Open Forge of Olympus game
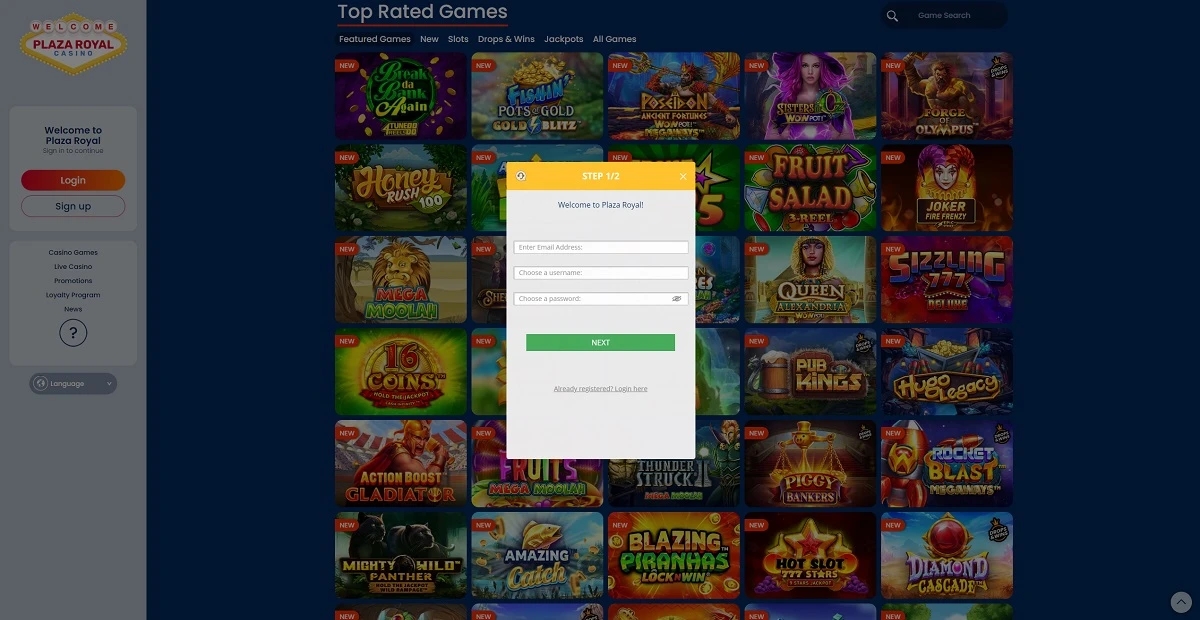The width and height of the screenshot is (1200, 620). [x=947, y=95]
